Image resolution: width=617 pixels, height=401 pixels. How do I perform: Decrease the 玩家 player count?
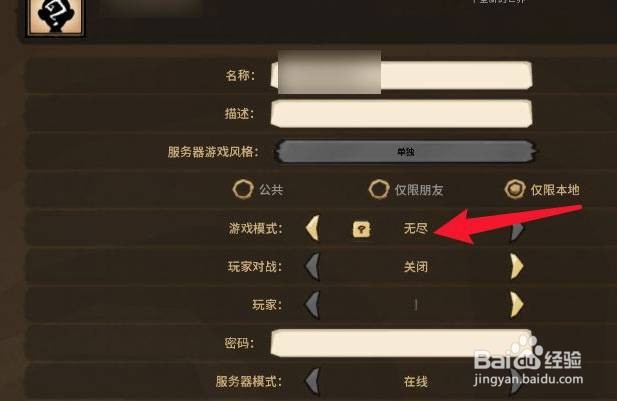(x=312, y=305)
